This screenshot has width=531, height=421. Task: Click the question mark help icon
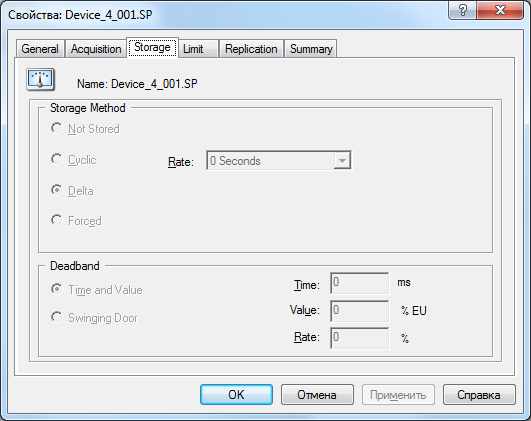pyautogui.click(x=462, y=10)
